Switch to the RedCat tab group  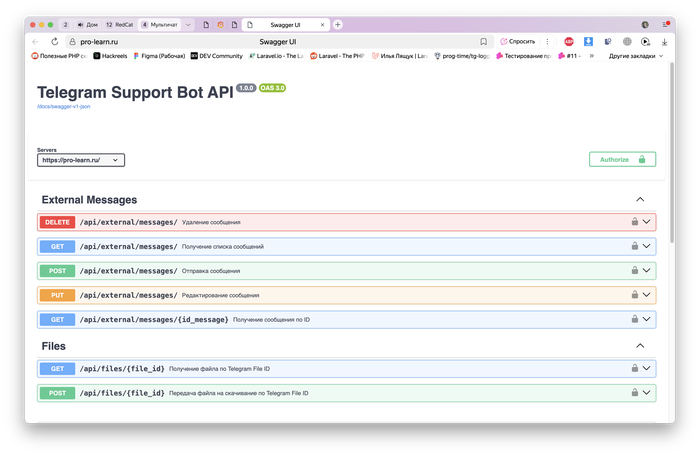(120, 24)
